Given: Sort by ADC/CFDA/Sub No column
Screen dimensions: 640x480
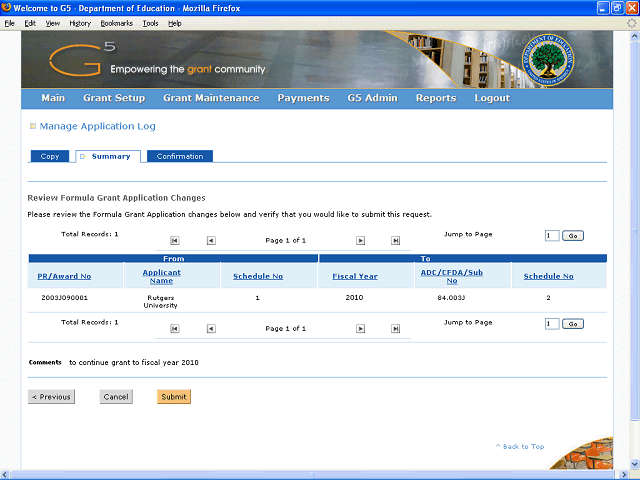Looking at the screenshot, I should point(452,276).
